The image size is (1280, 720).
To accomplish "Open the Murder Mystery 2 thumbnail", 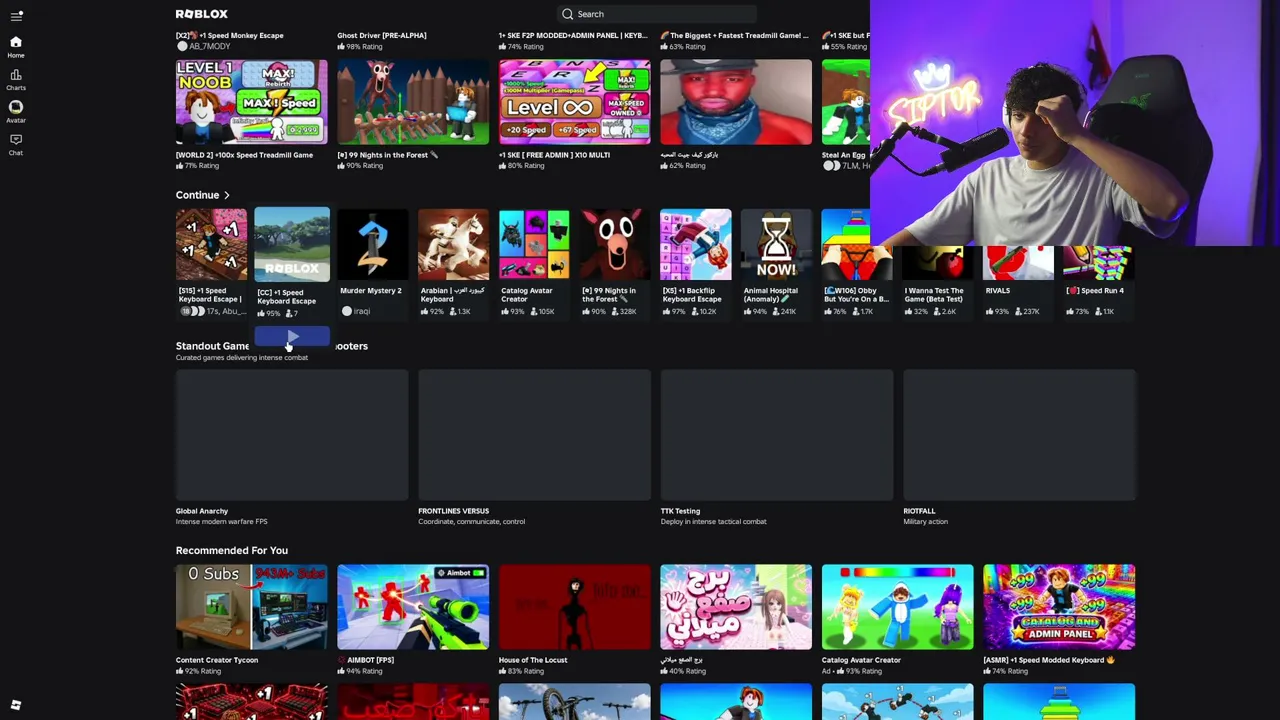I will (x=372, y=245).
